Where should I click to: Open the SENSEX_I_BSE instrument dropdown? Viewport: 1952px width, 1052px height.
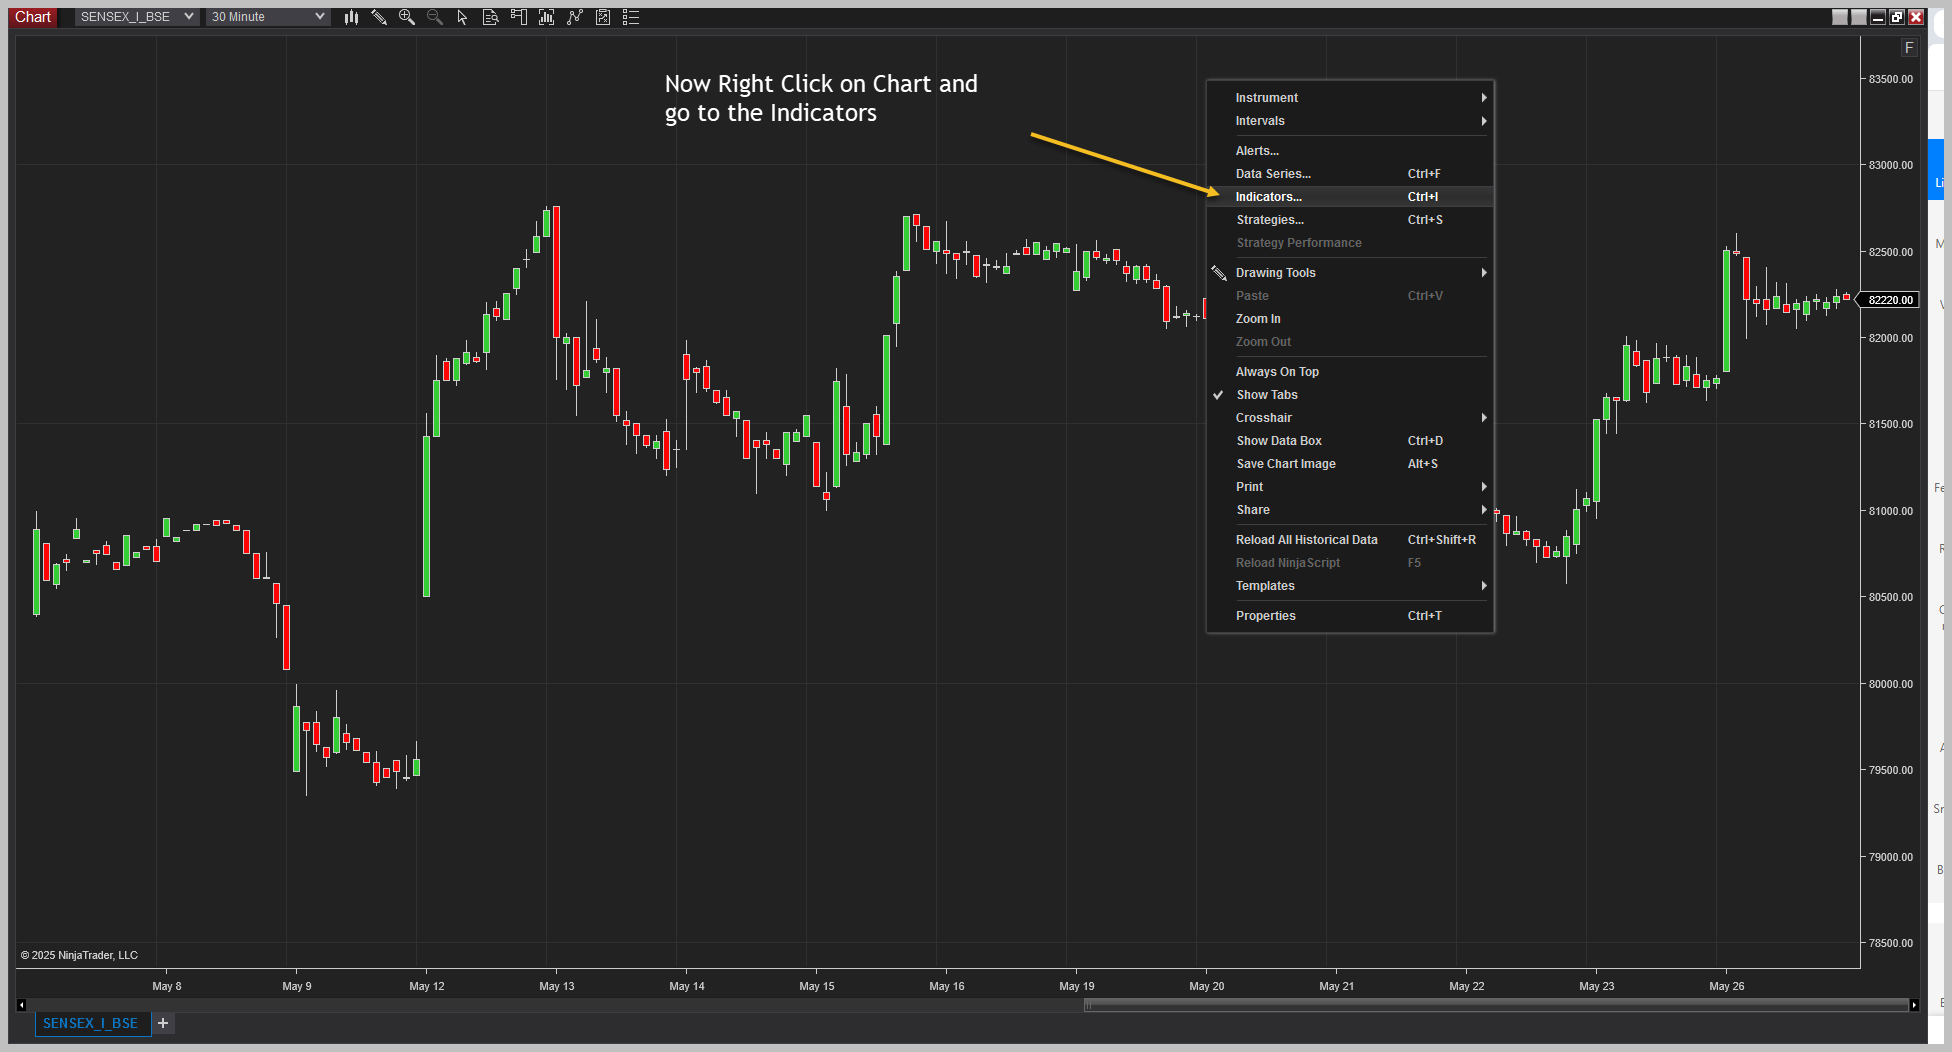tap(136, 17)
